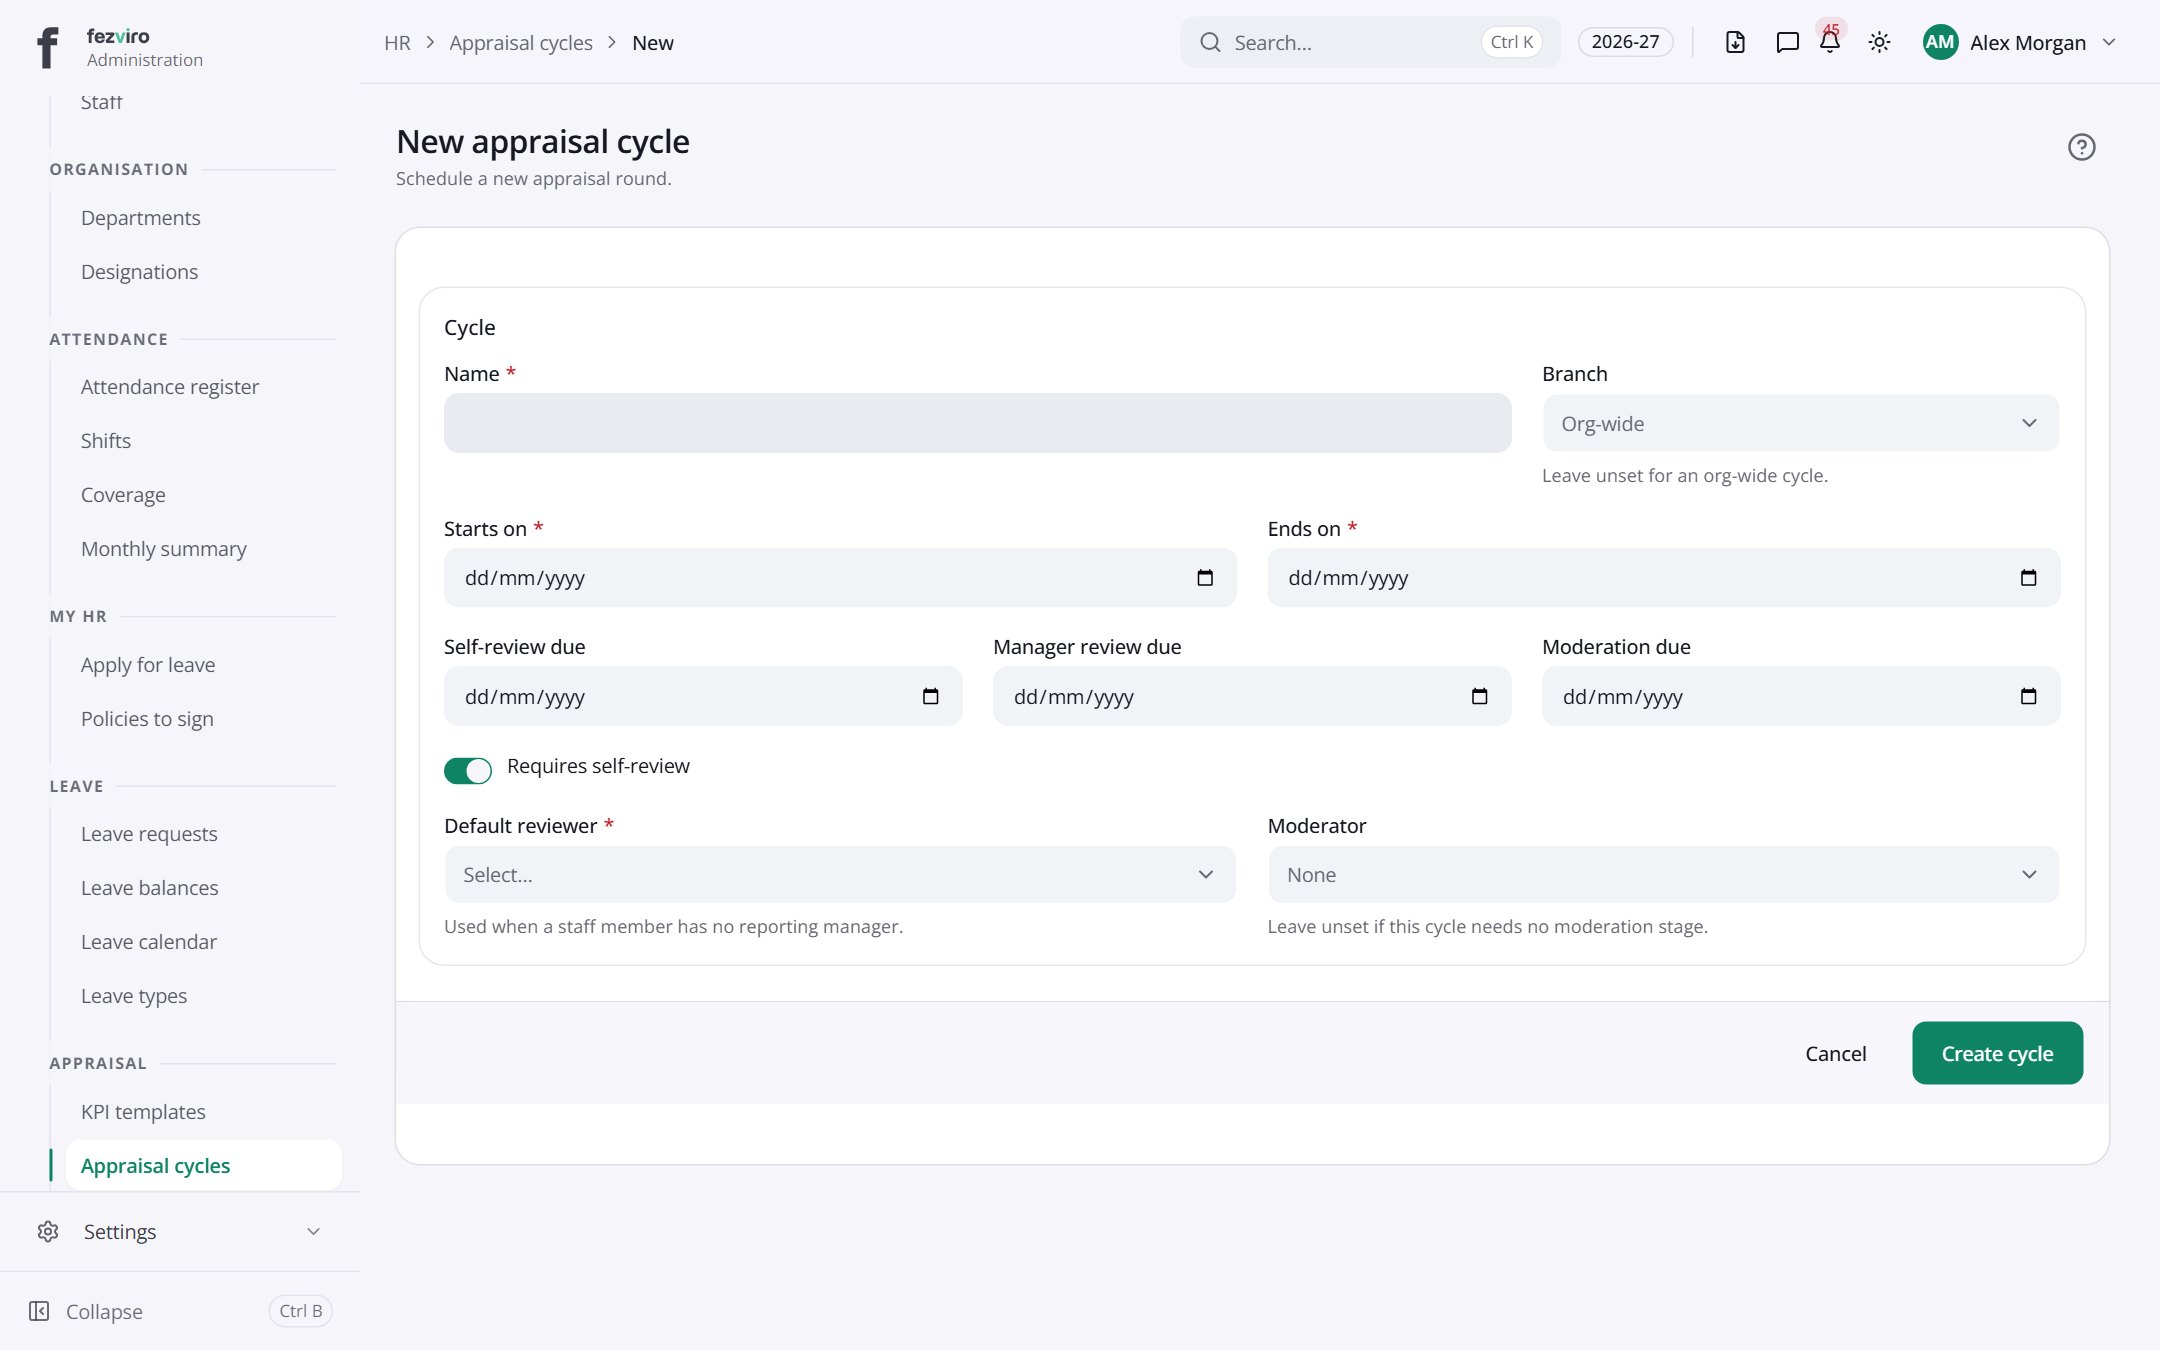The image size is (2160, 1350).
Task: Click the help question mark icon
Action: pos(2081,147)
